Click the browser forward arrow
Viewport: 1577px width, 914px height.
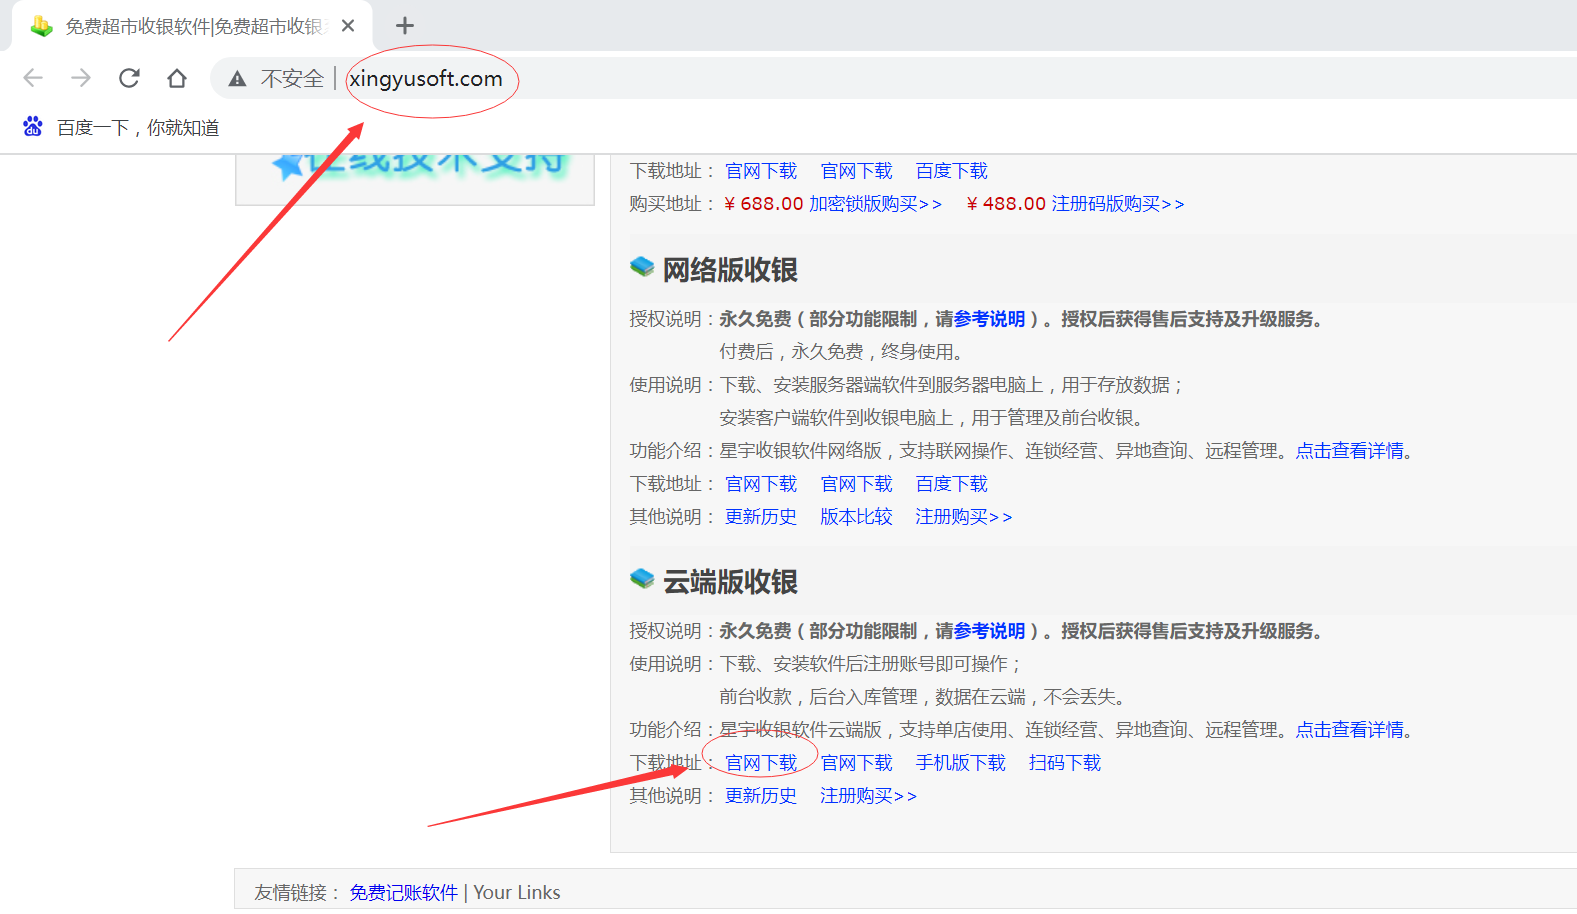coord(81,78)
